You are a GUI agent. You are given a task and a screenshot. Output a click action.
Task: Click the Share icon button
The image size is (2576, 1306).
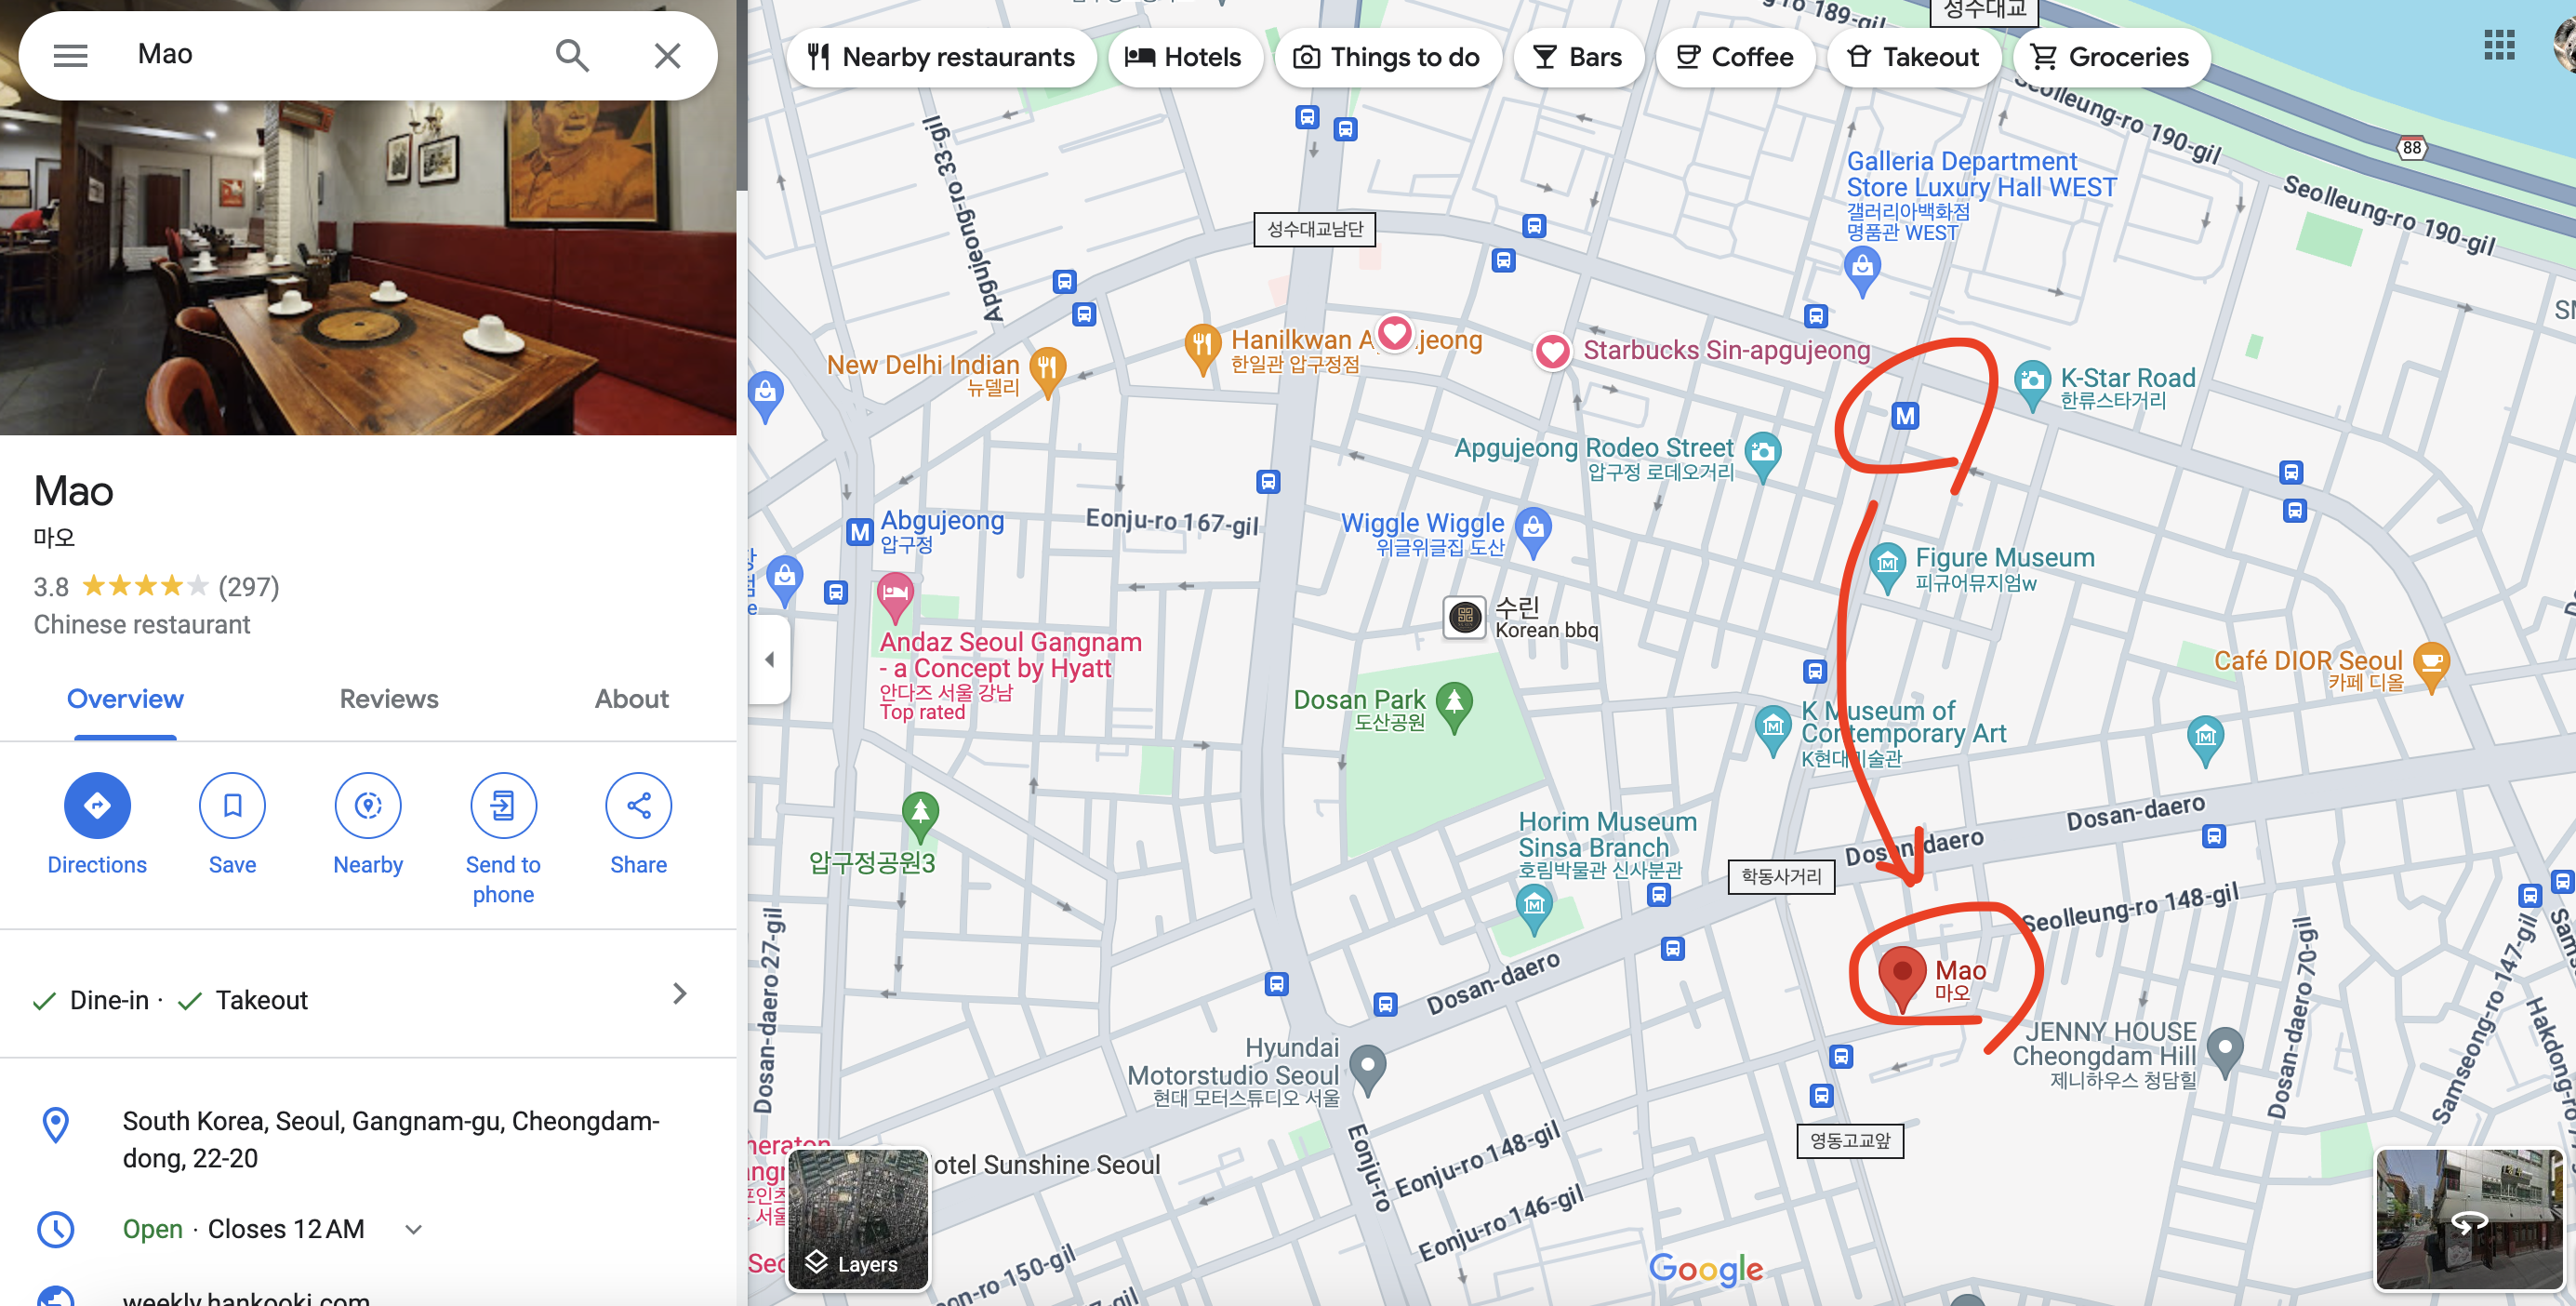tap(638, 805)
